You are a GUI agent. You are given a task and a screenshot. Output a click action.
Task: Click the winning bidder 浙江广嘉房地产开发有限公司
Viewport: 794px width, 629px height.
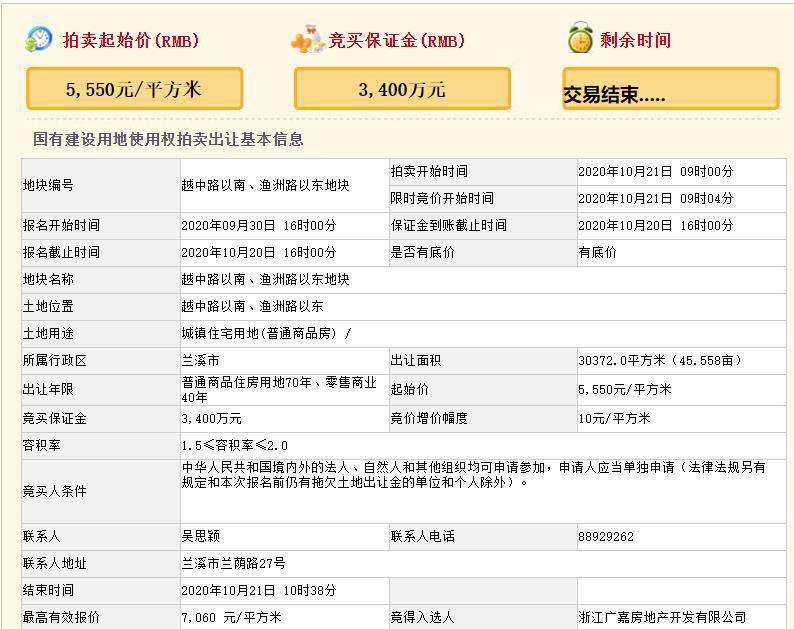click(662, 618)
